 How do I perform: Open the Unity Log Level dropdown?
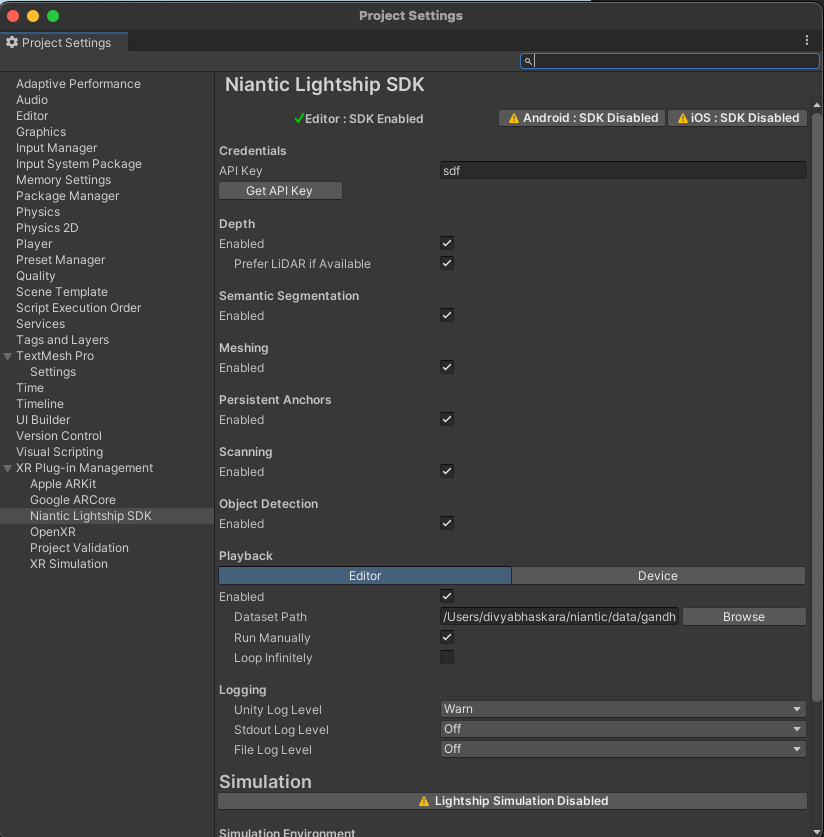(x=623, y=709)
